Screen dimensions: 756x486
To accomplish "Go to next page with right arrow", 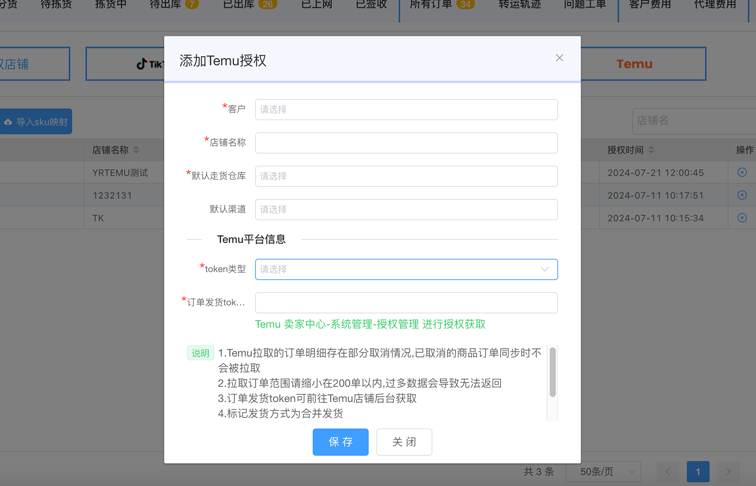I will point(728,471).
